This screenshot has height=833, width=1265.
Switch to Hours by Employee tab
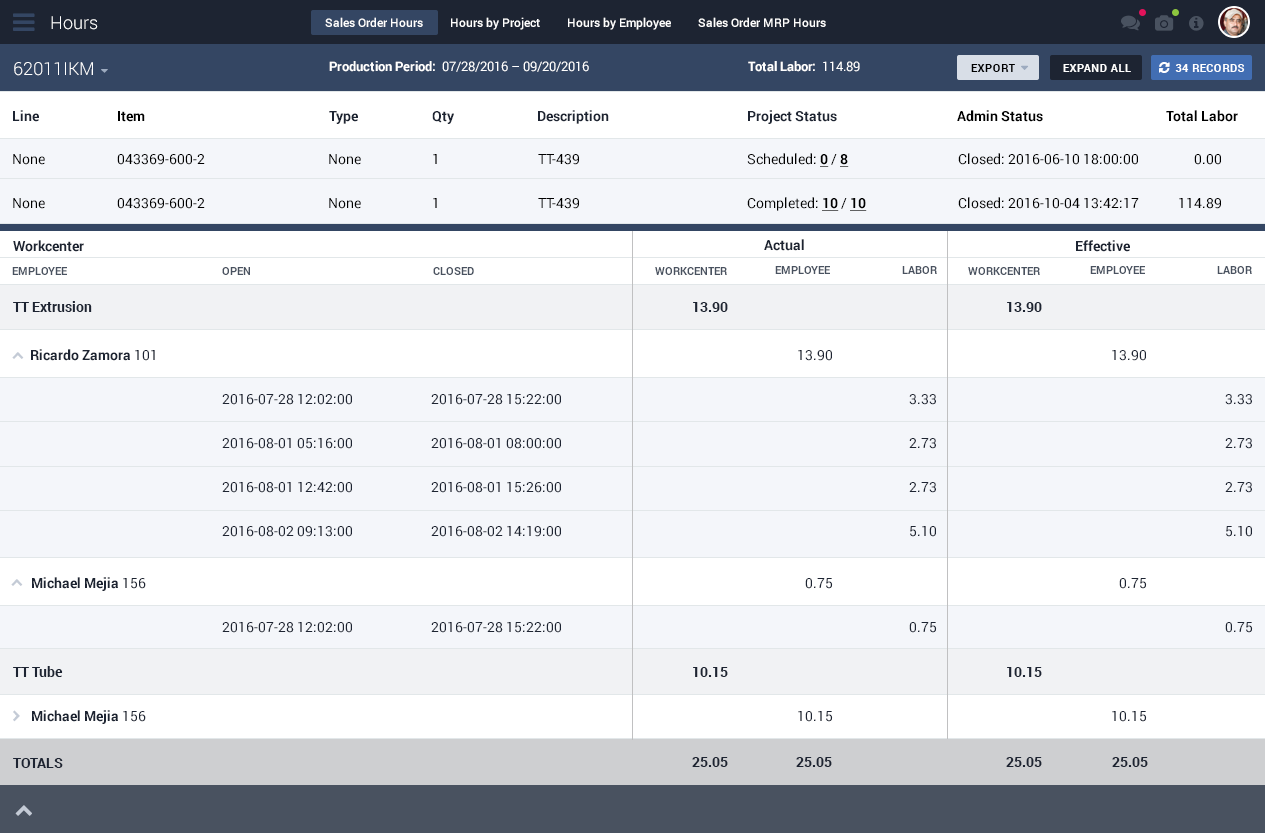pos(618,23)
